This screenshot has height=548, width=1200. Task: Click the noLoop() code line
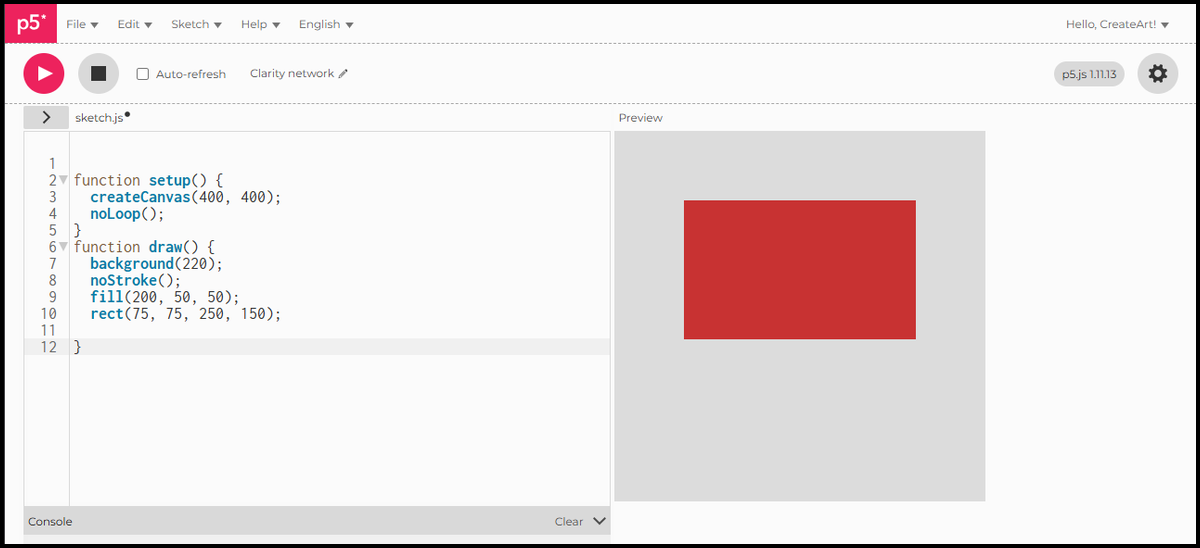pyautogui.click(x=126, y=213)
